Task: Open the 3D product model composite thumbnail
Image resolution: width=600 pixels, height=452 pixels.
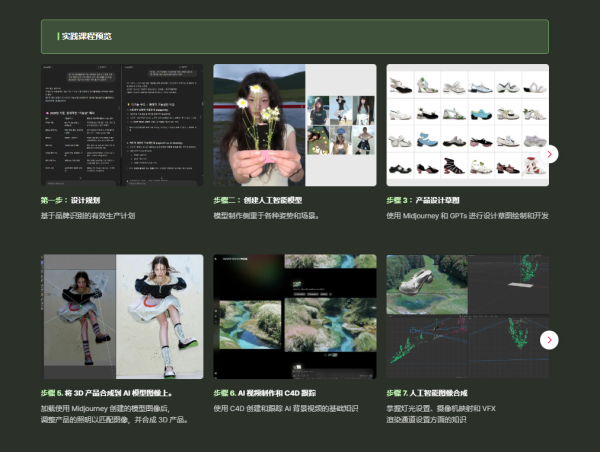Action: pyautogui.click(x=122, y=317)
